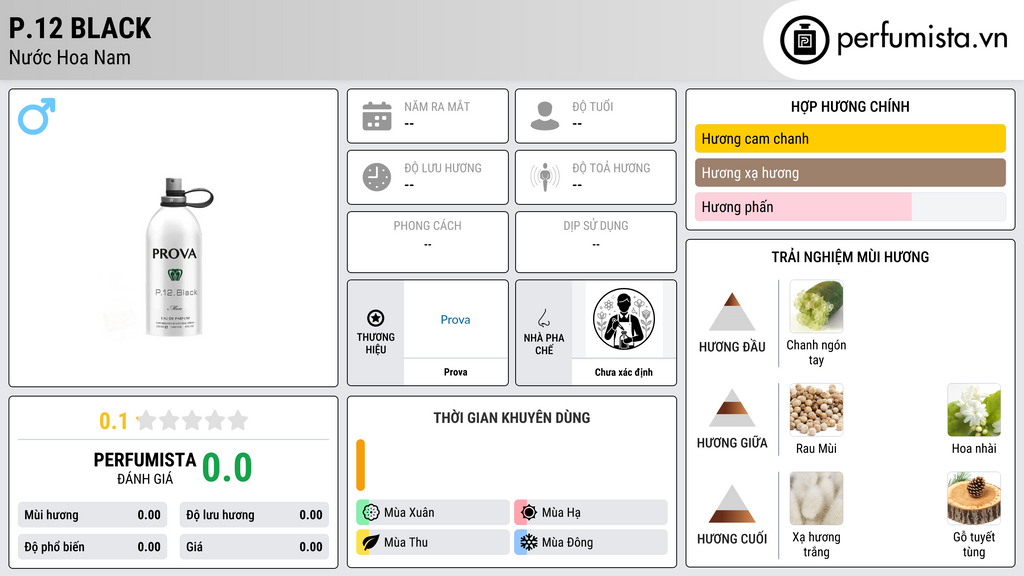The image size is (1024, 576).
Task: Click the Hương đầu pyramid icon
Action: click(x=732, y=312)
